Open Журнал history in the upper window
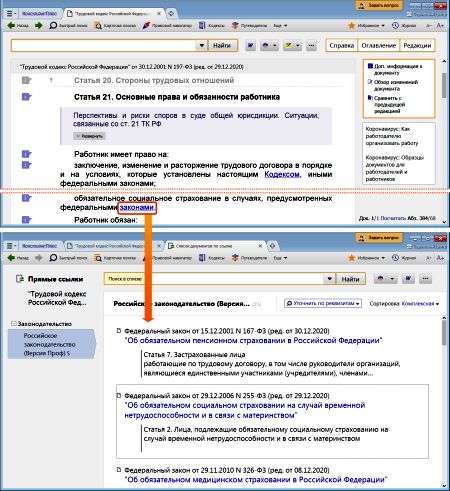 pos(404,25)
